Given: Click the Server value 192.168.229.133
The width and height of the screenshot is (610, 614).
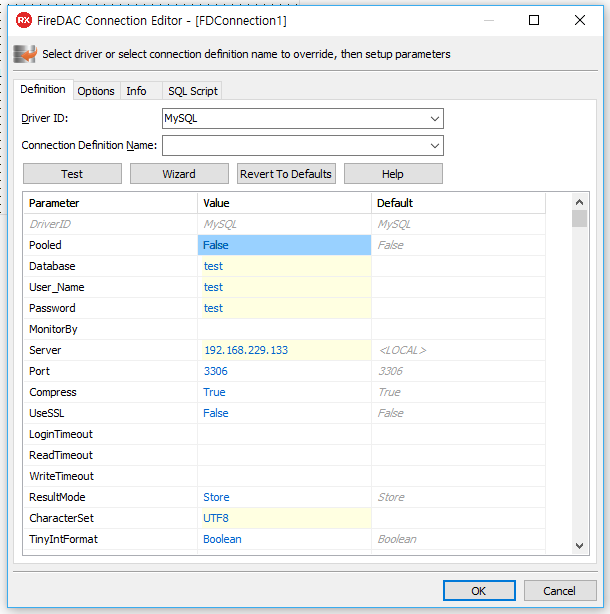Looking at the screenshot, I should point(284,350).
